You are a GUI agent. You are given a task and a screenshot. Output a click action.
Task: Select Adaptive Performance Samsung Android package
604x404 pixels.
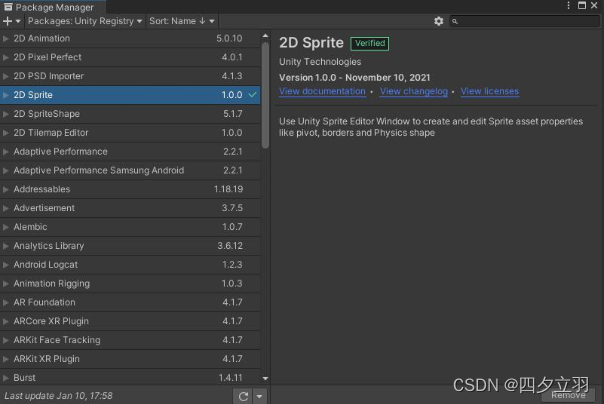coord(130,170)
